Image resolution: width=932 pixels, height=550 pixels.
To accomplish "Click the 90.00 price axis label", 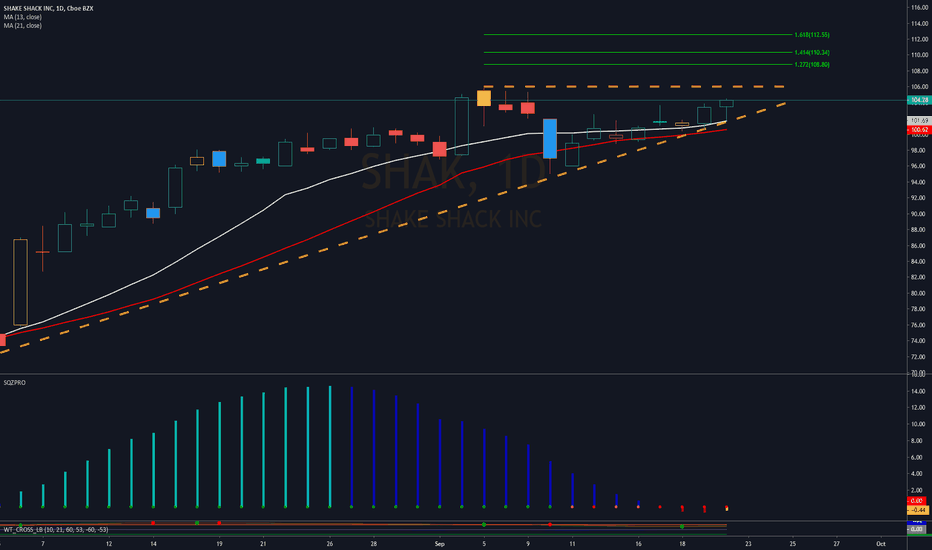I will (920, 214).
